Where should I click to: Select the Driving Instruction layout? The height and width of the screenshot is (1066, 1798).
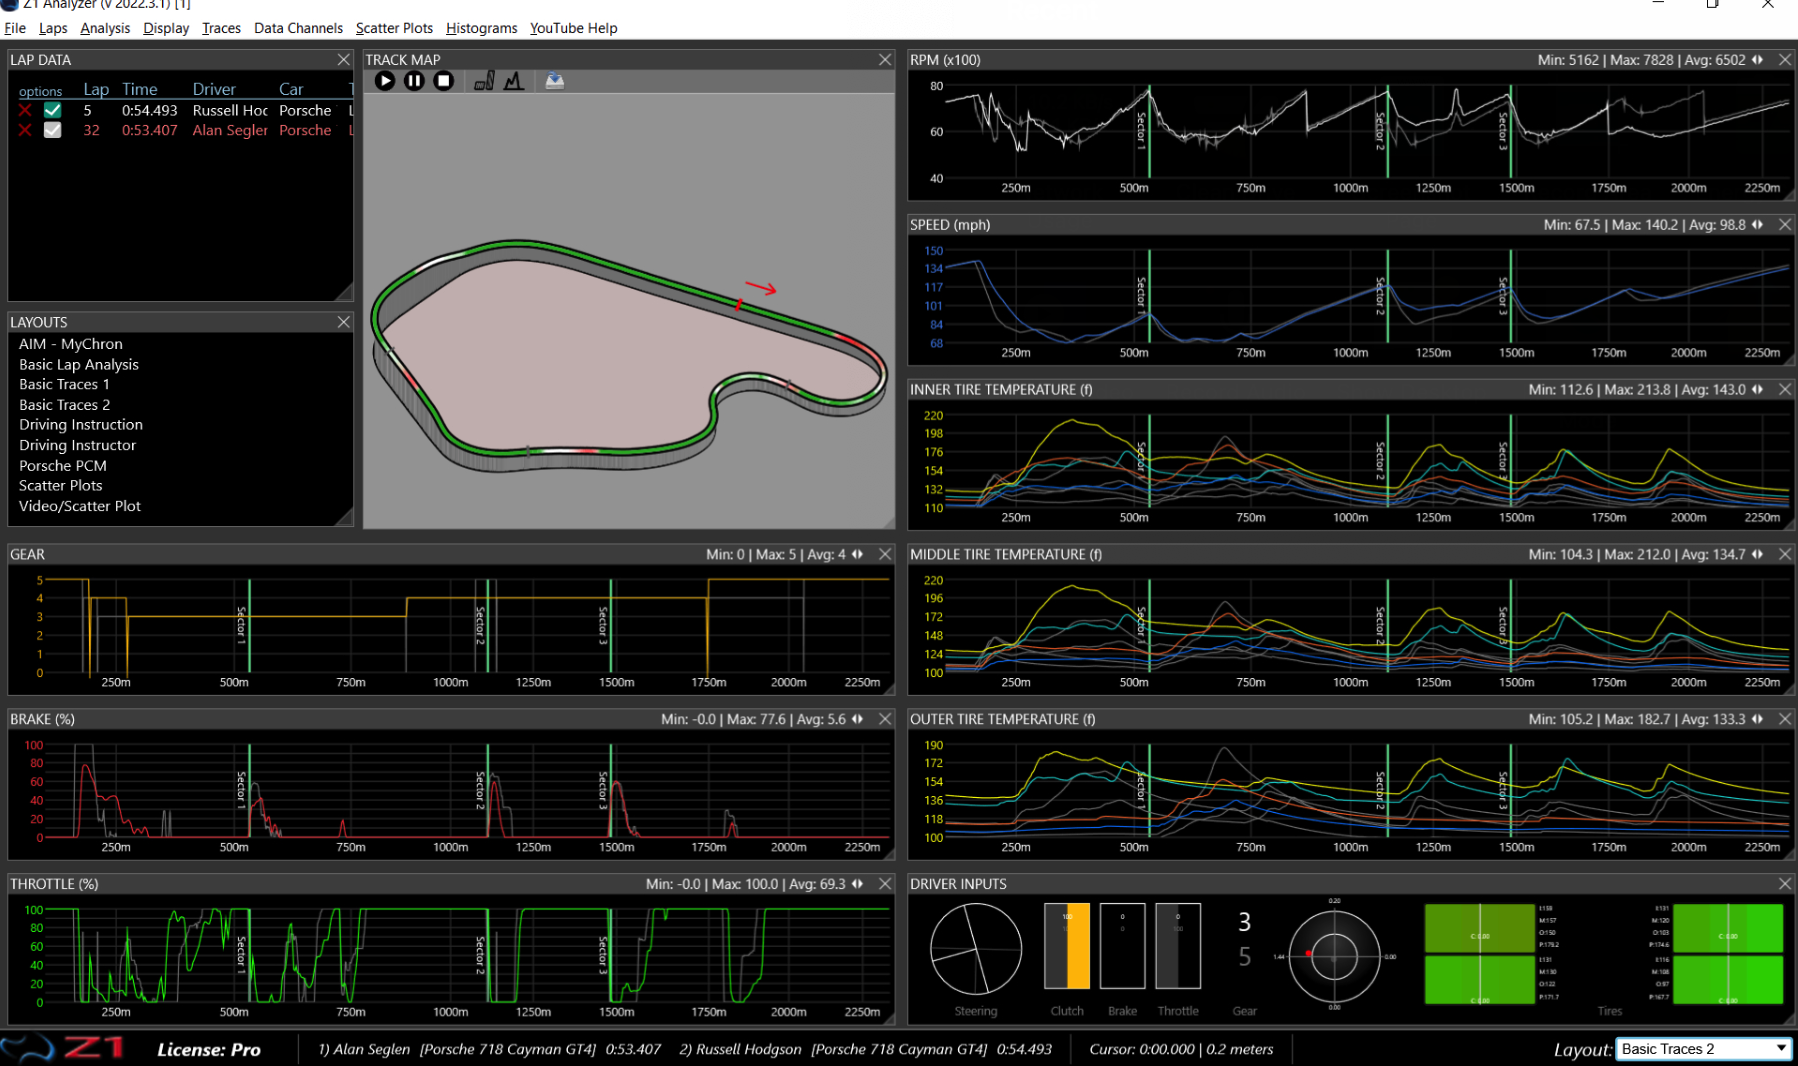coord(81,424)
